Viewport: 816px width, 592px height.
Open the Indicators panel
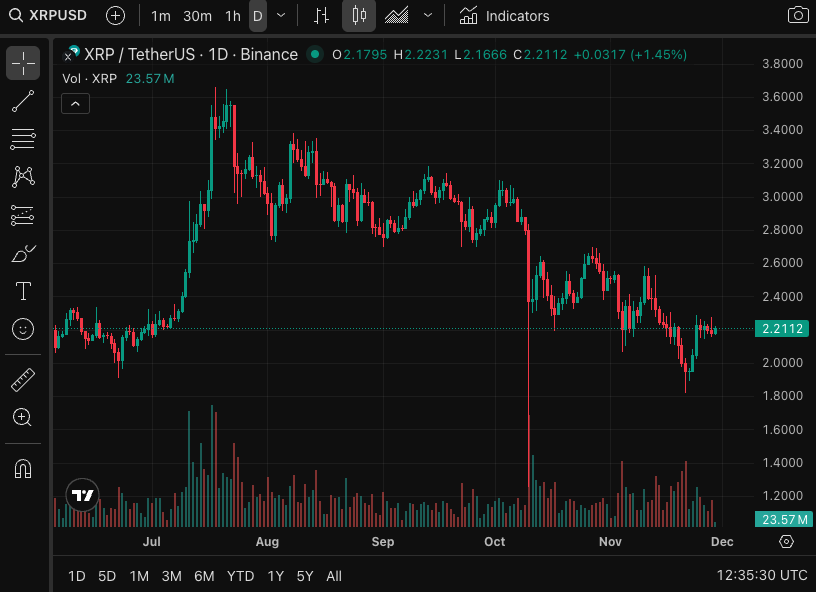click(x=505, y=16)
